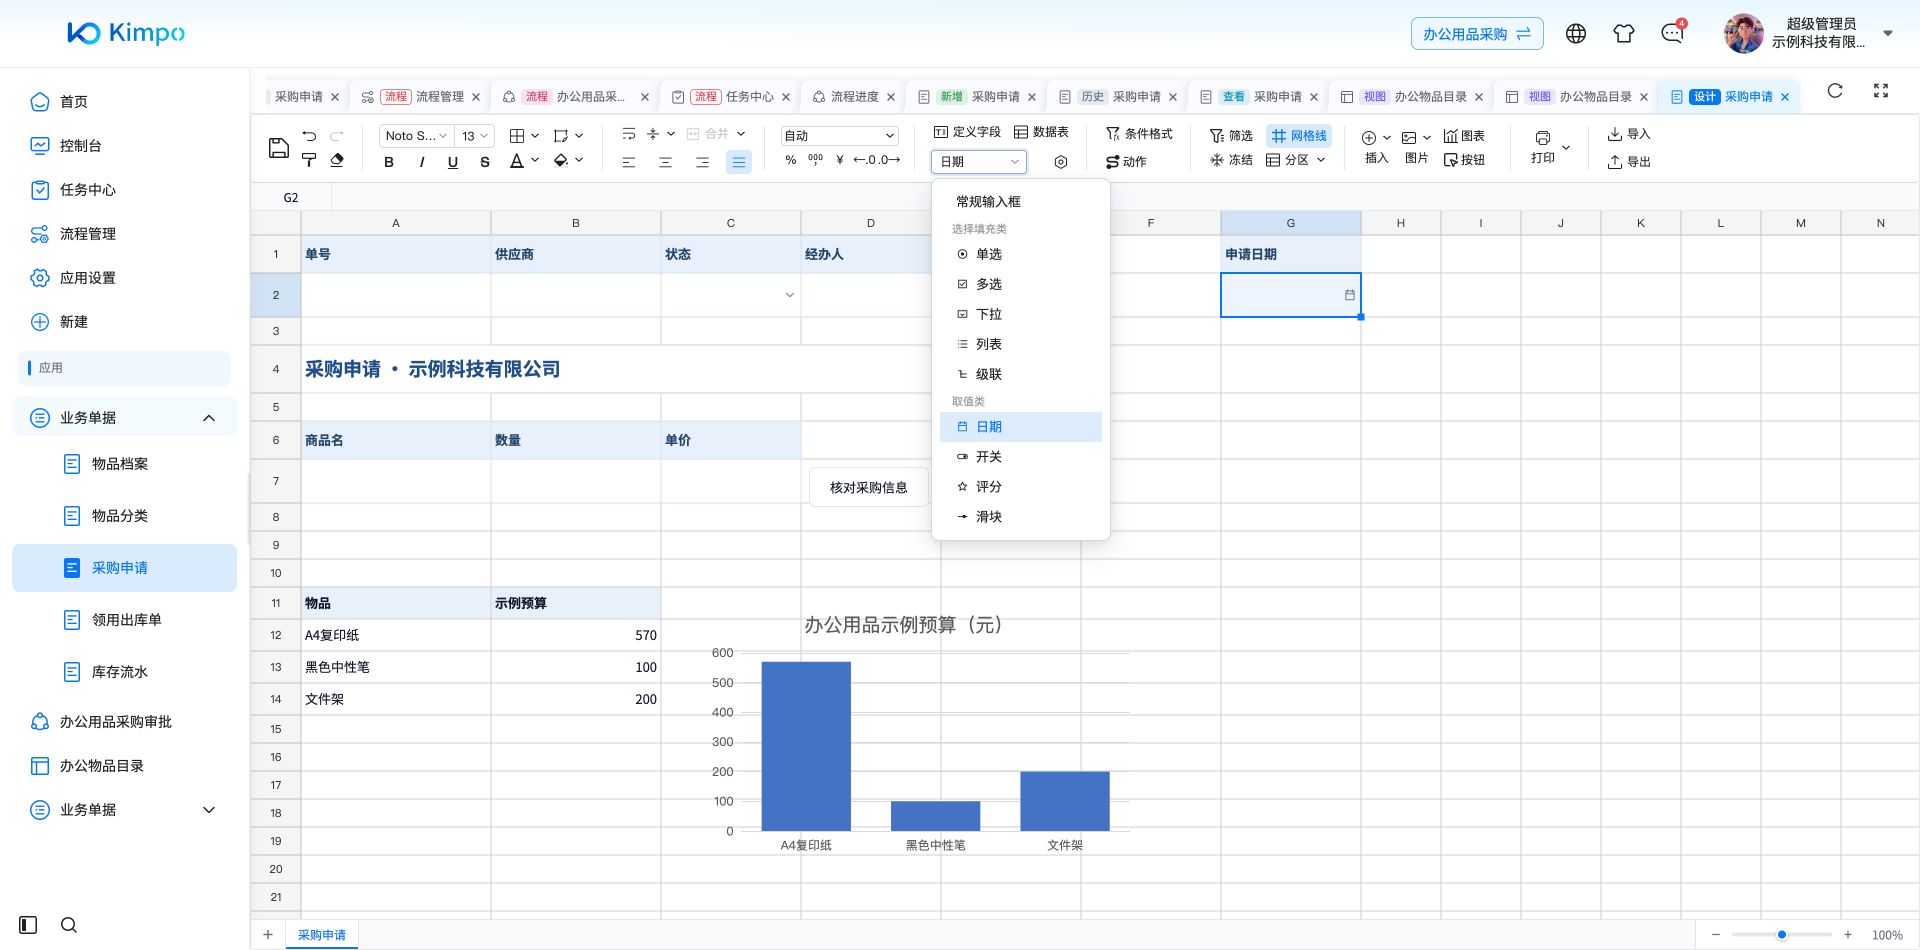Image resolution: width=1920 pixels, height=950 pixels.
Task: Switch to the 流程进度 tab
Action: point(852,97)
